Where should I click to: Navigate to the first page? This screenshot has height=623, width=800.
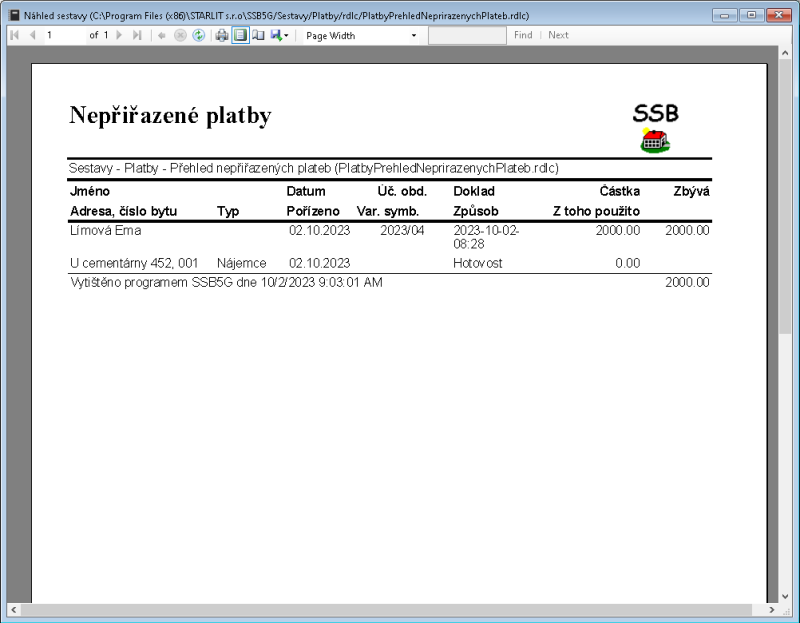(14, 35)
